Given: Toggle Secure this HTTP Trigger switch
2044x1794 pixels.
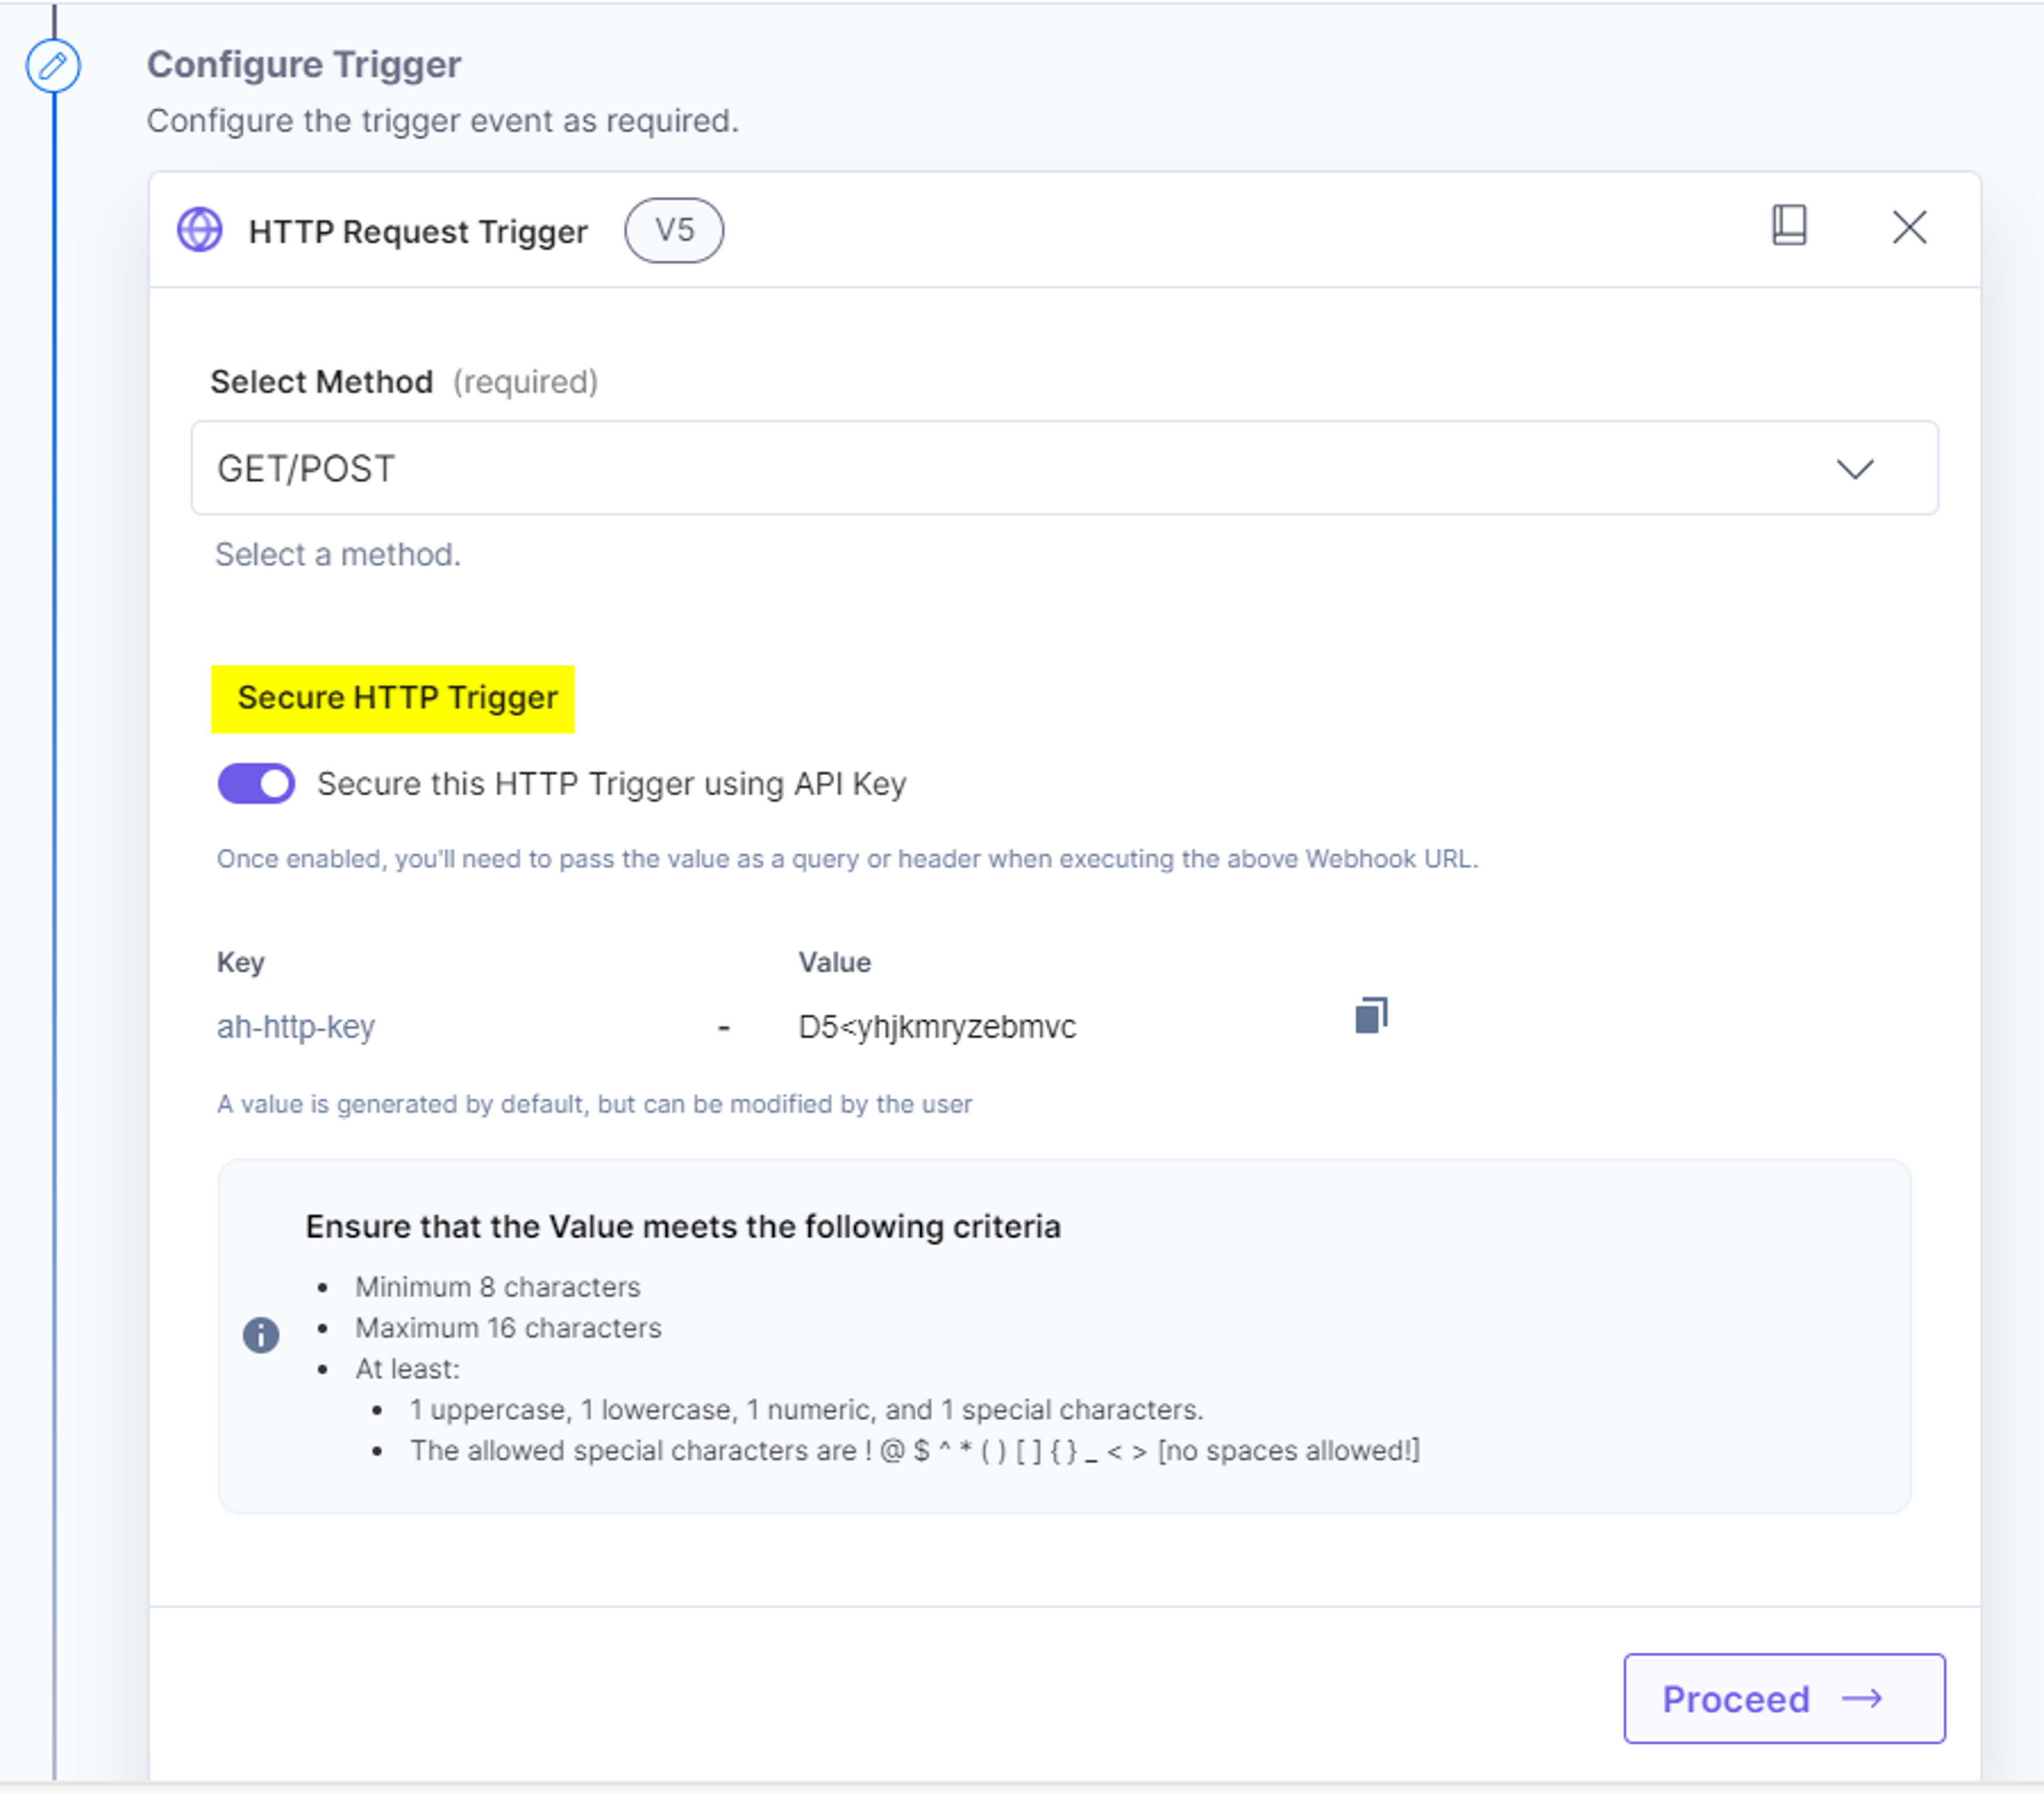Looking at the screenshot, I should (256, 783).
